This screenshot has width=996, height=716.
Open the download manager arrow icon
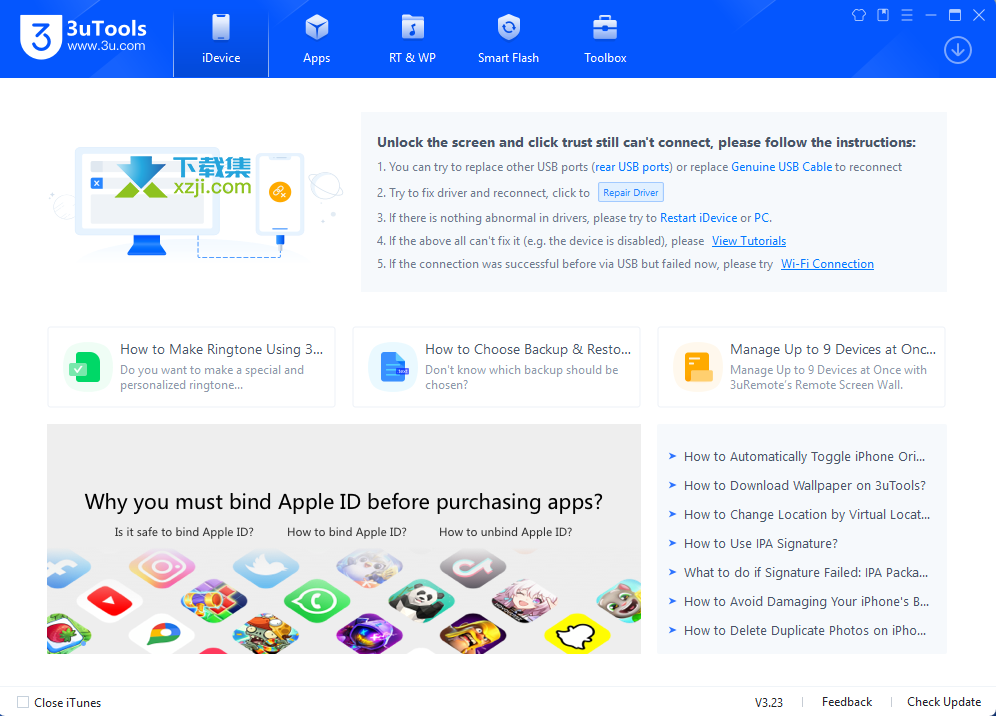click(x=957, y=49)
